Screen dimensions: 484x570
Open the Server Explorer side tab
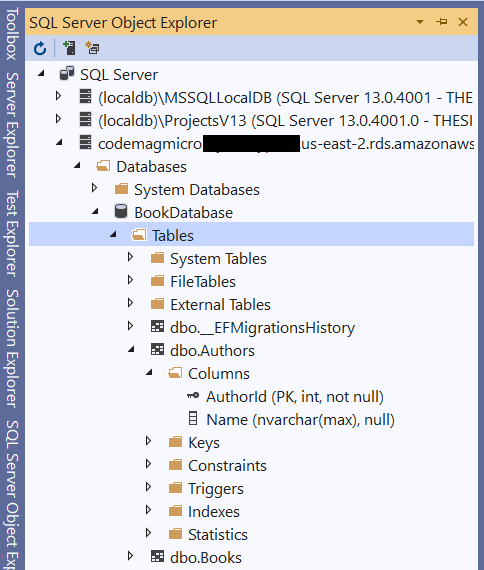(12, 125)
